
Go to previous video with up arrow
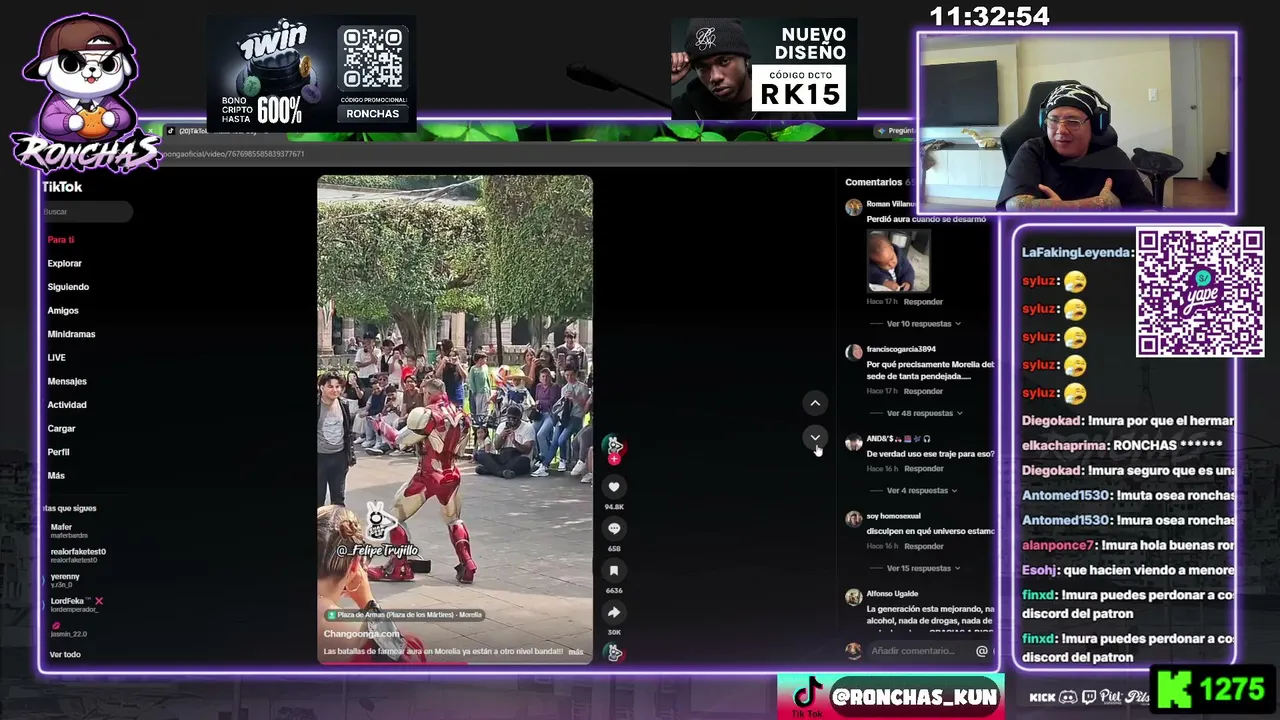point(815,403)
